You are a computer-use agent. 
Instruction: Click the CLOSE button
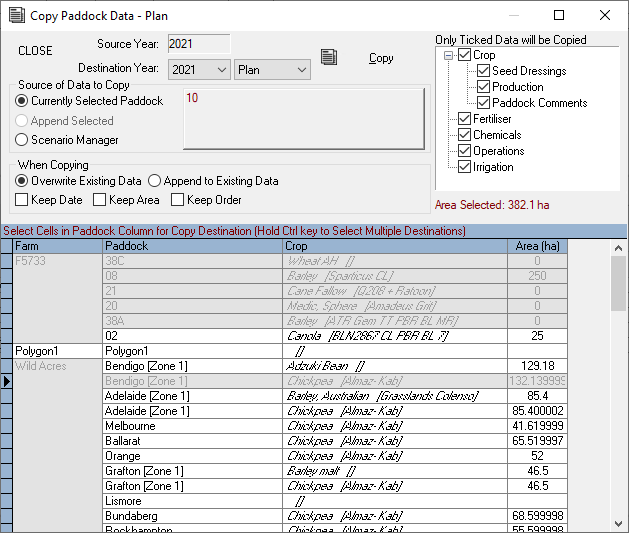36,51
